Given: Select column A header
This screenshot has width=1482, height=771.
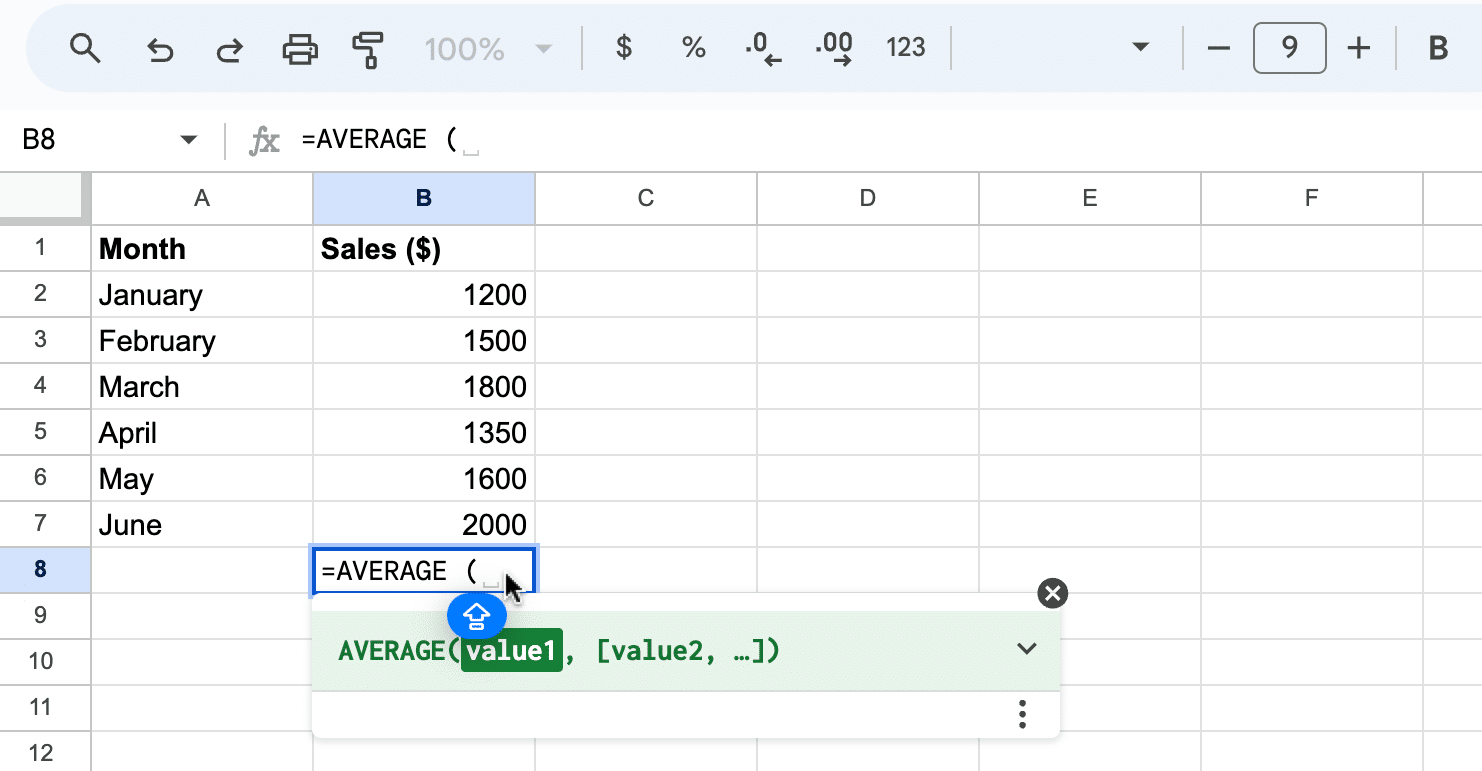Looking at the screenshot, I should [202, 198].
